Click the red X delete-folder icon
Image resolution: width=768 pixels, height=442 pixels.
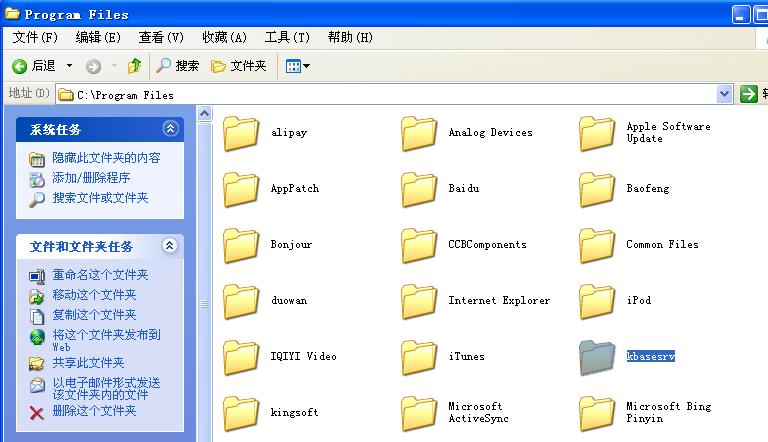[37, 413]
